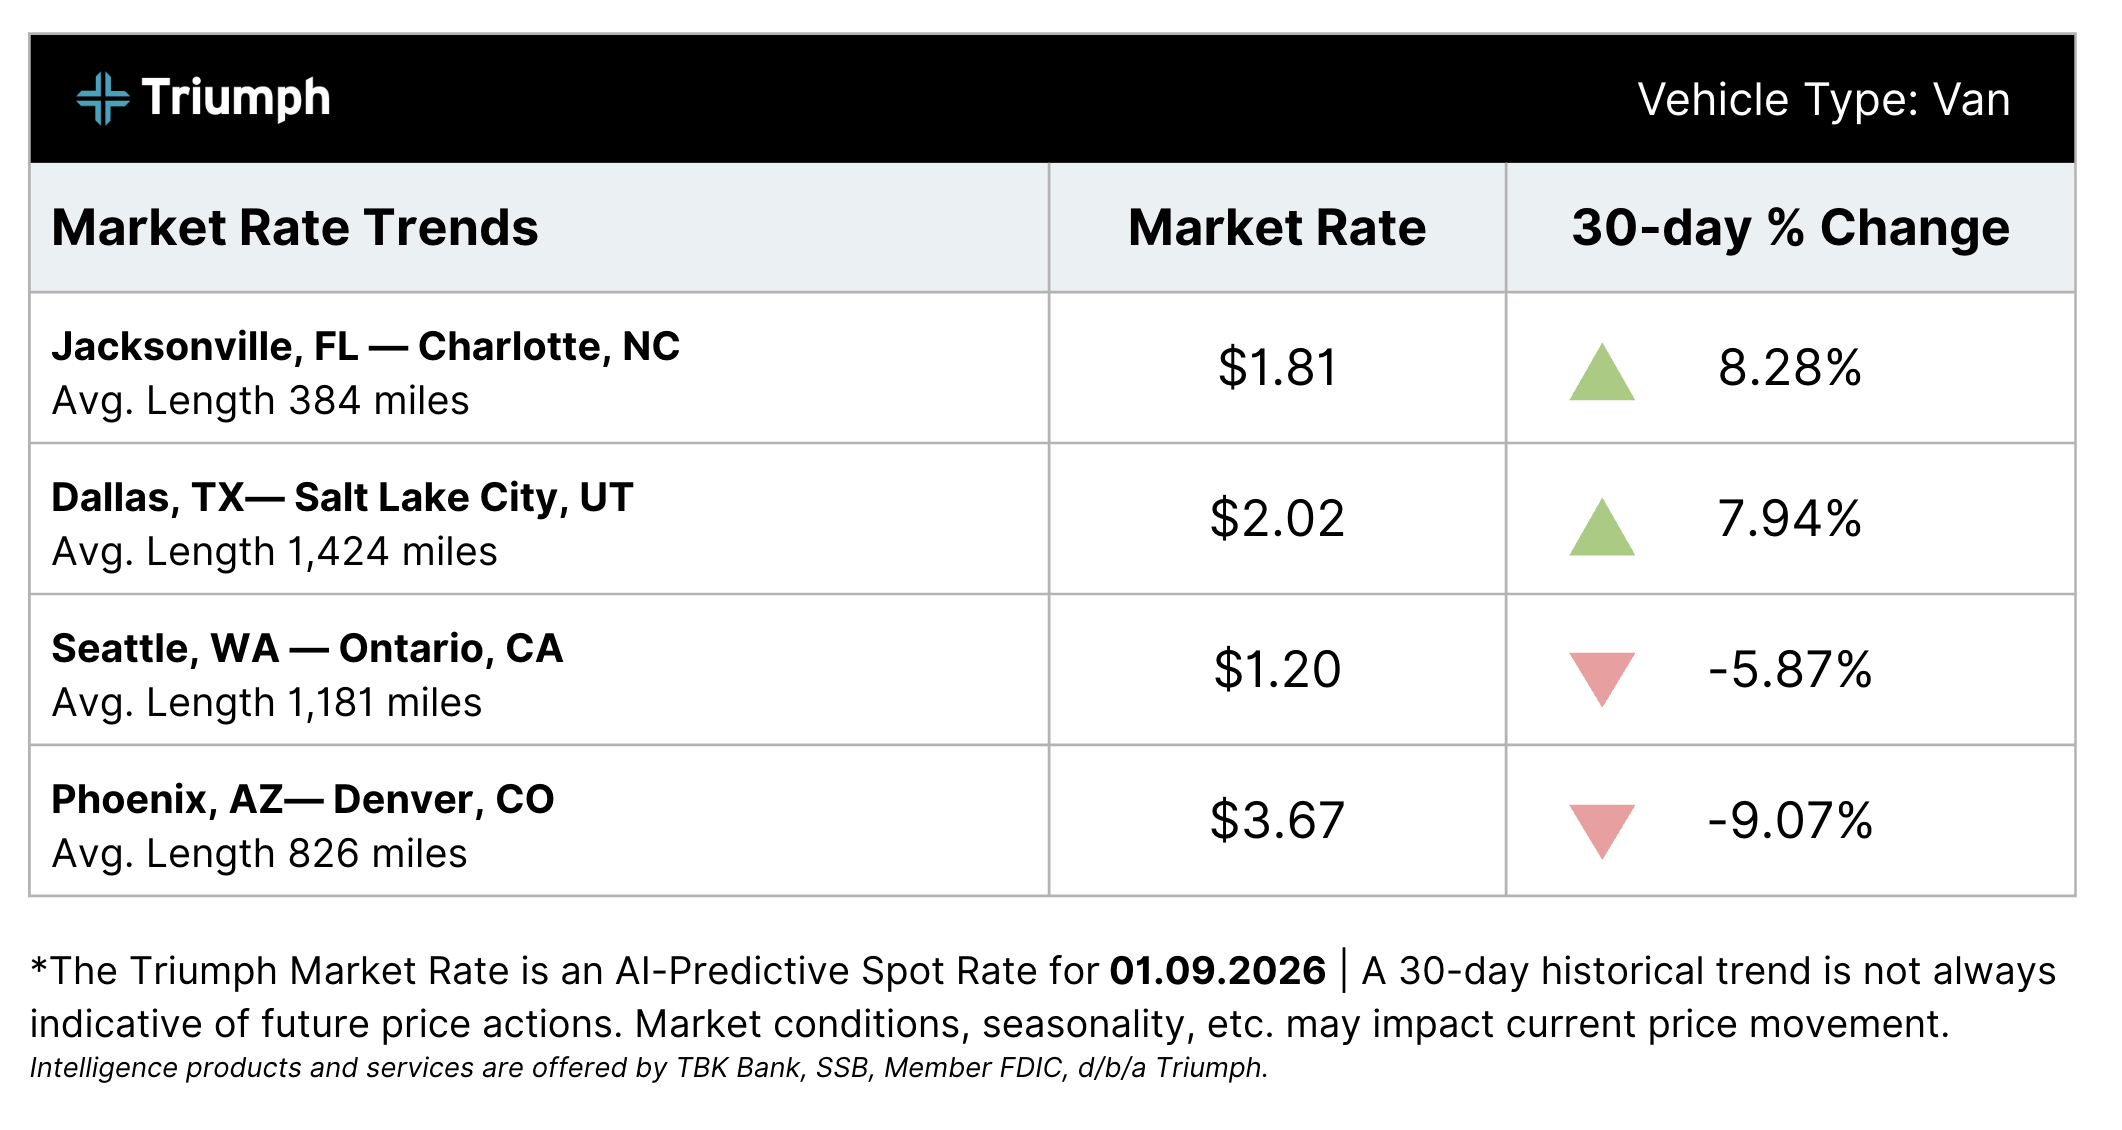Viewport: 2122px width, 1130px height.
Task: Select the Jacksonville, FL — Charlotte, NC lane
Action: click(x=365, y=347)
